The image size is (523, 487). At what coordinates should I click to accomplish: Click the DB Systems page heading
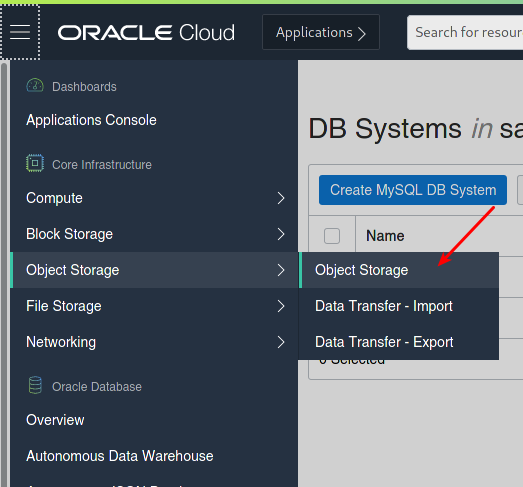[x=415, y=129]
